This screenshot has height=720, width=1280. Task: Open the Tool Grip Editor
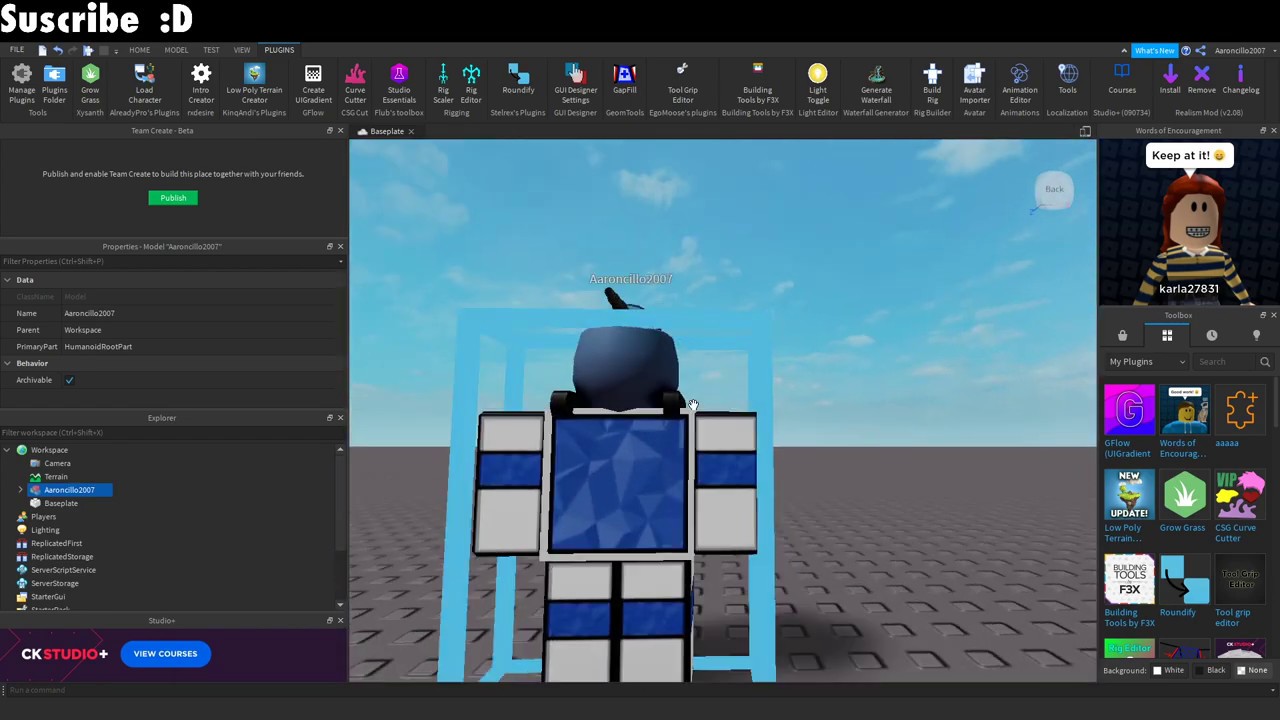point(682,83)
